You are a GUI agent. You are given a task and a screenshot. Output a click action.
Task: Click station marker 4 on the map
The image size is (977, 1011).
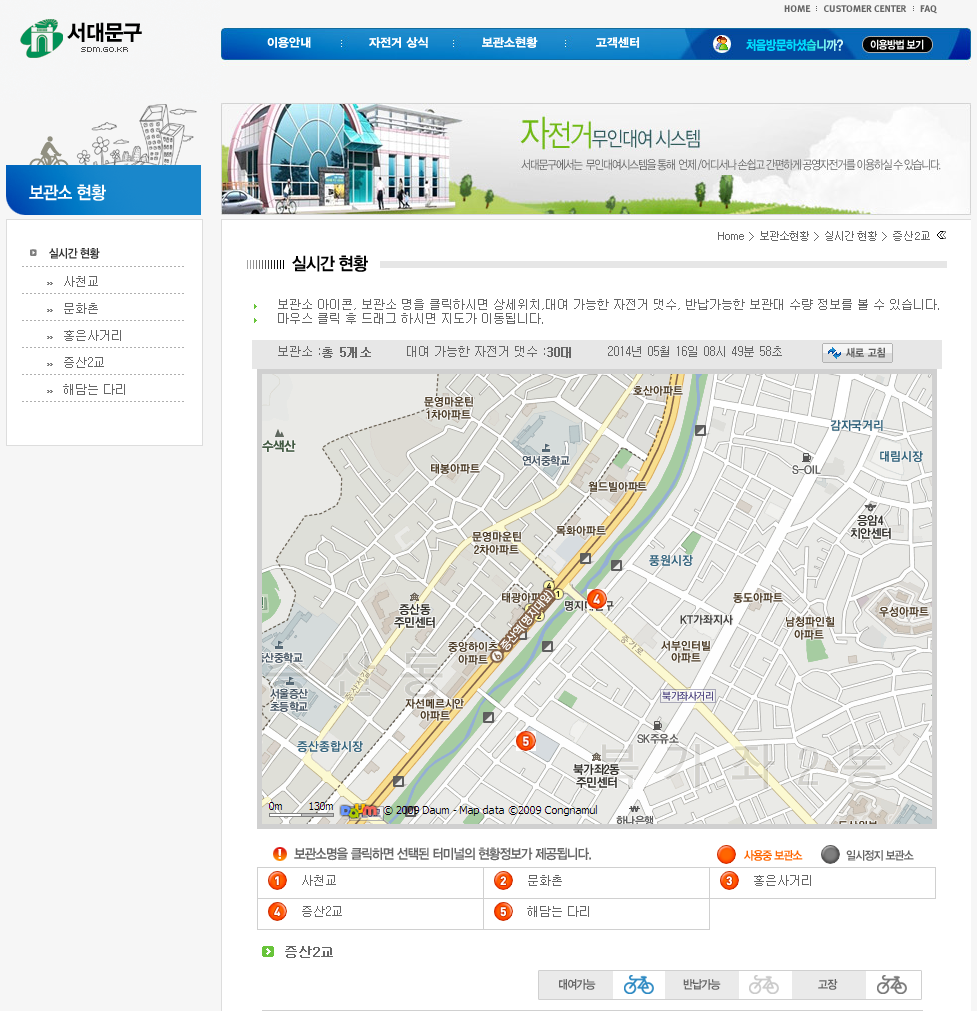pos(596,599)
